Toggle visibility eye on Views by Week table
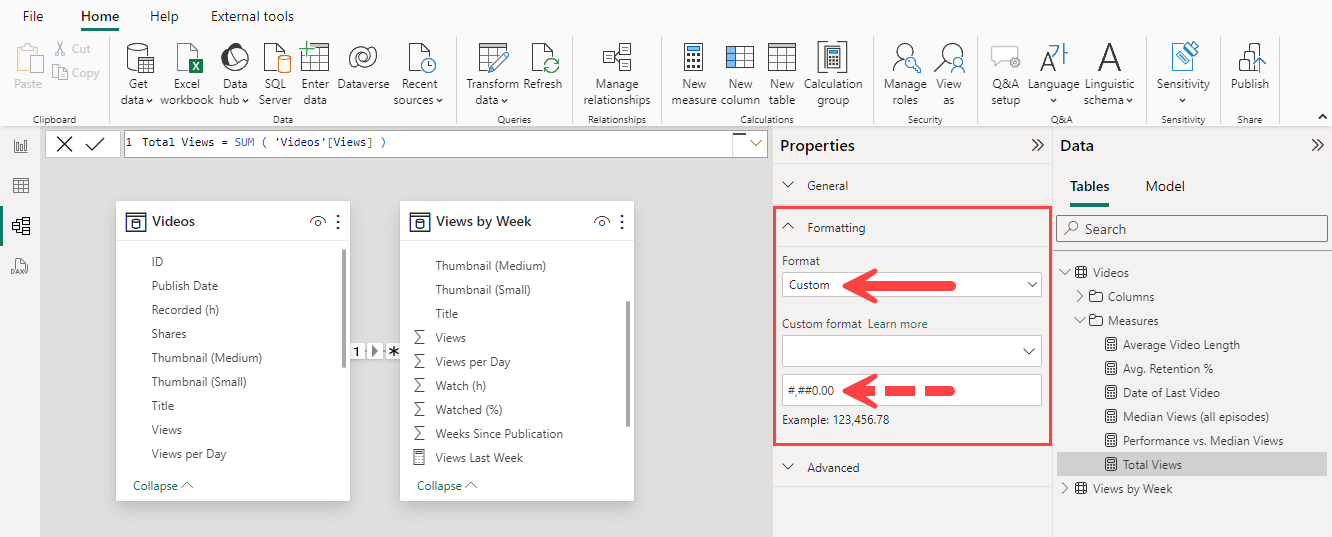This screenshot has width=1332, height=537. point(602,222)
